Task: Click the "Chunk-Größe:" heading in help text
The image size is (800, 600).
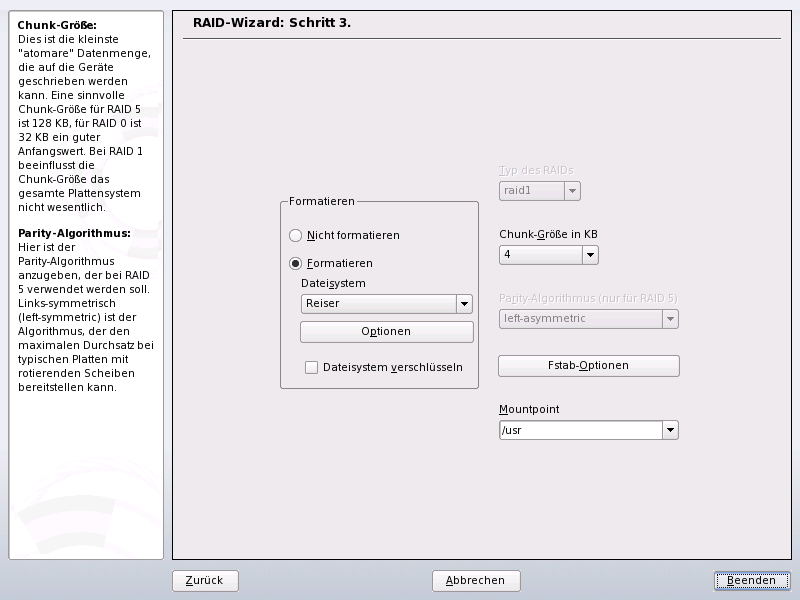Action: click(57, 25)
